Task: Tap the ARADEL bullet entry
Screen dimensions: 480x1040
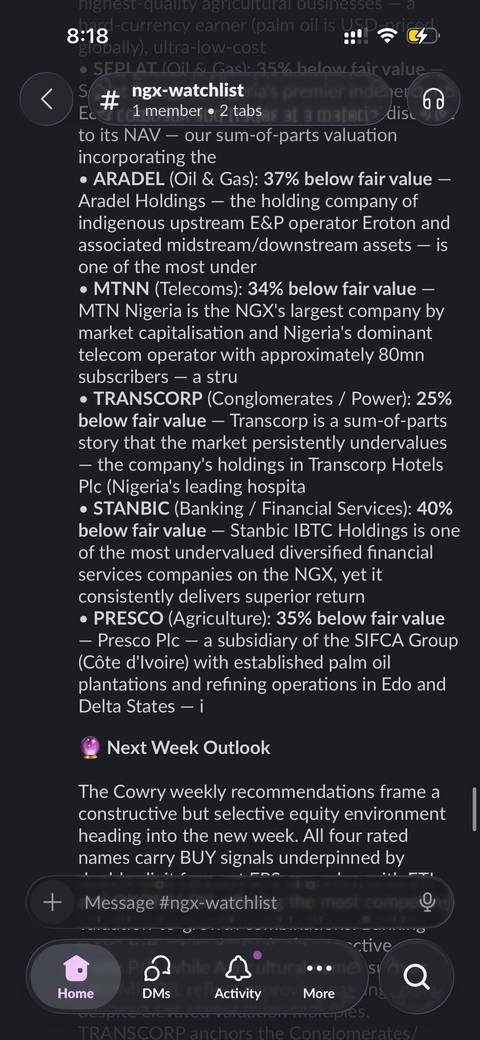Action: (x=265, y=223)
